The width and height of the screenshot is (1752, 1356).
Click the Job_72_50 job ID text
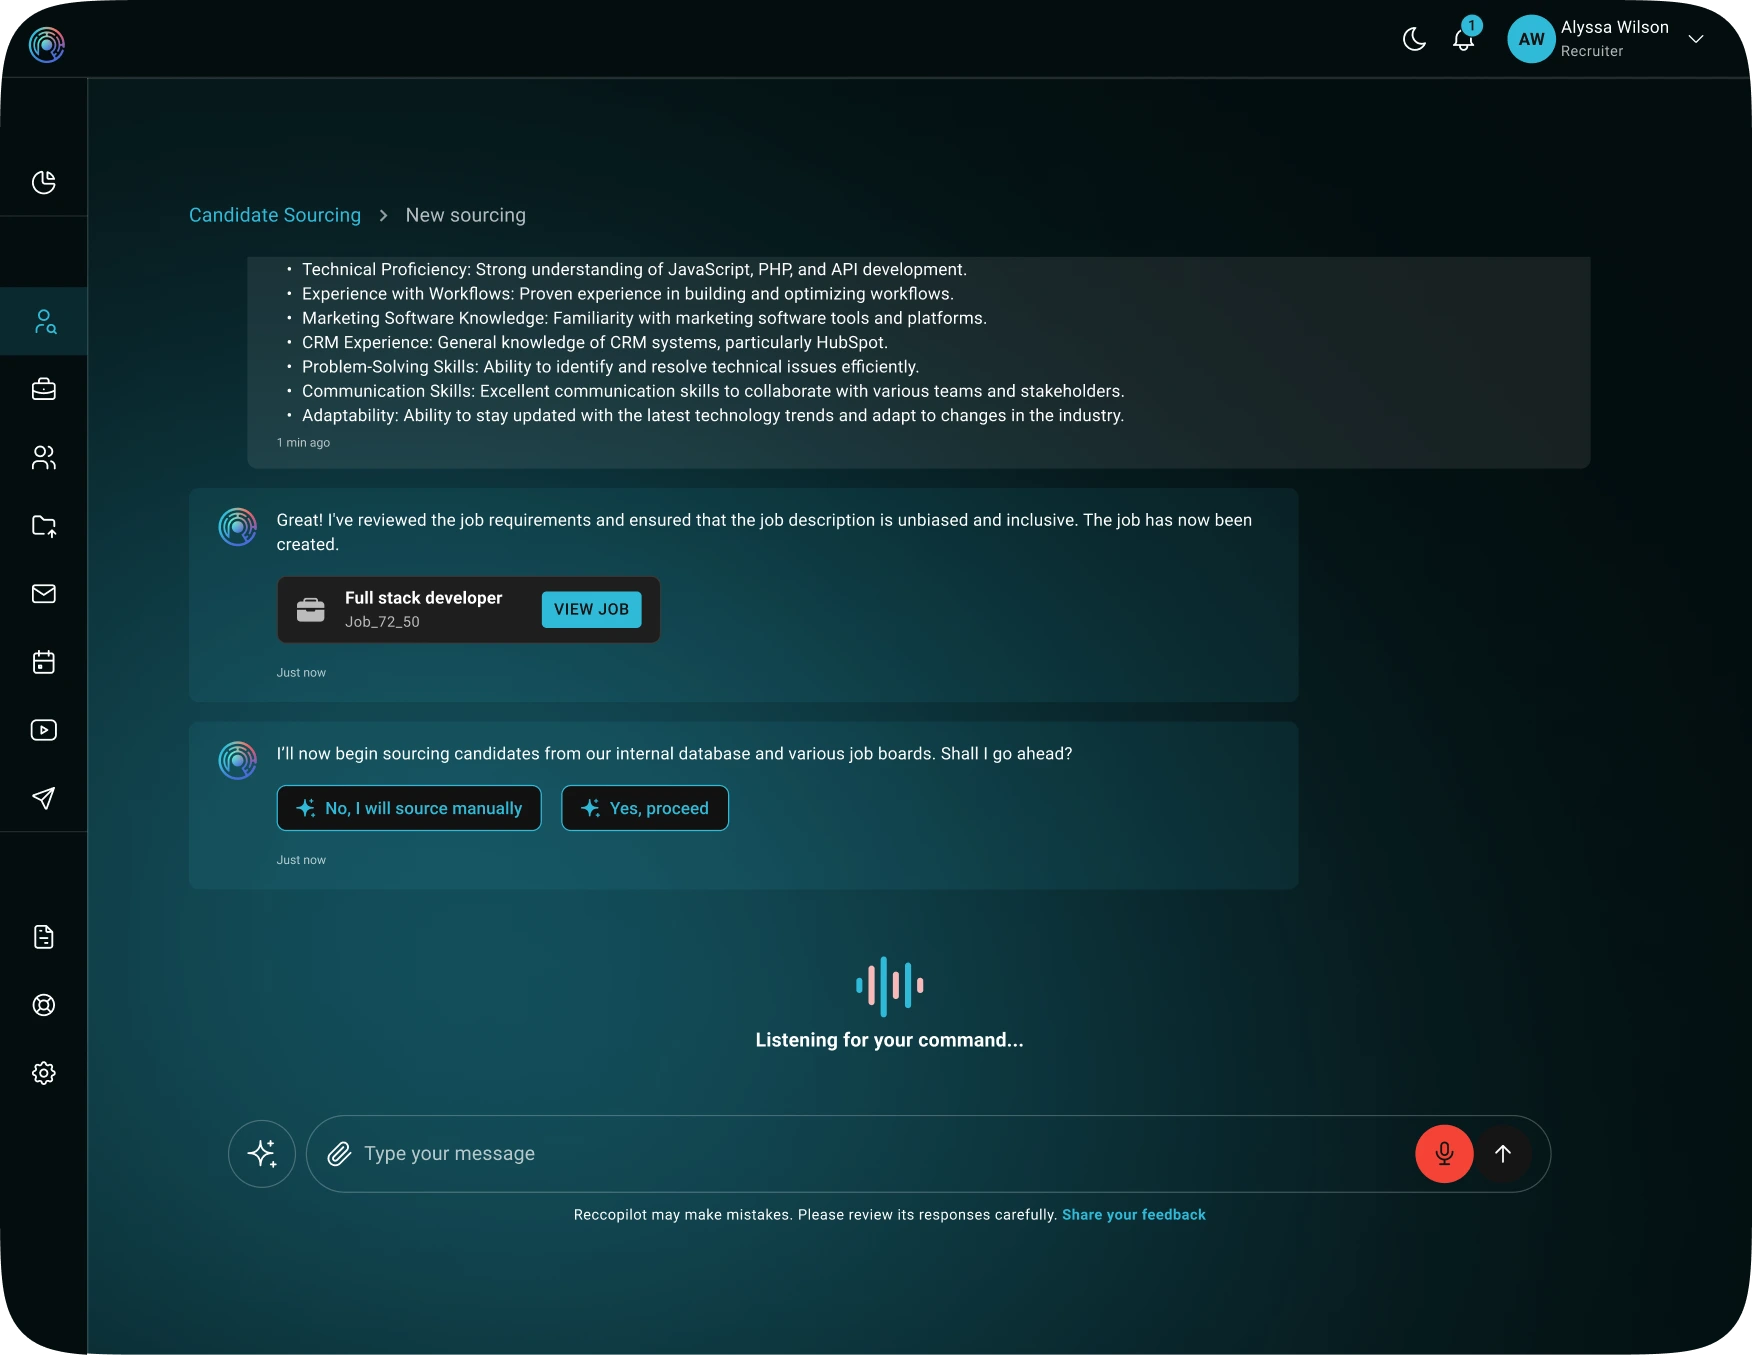pos(382,622)
